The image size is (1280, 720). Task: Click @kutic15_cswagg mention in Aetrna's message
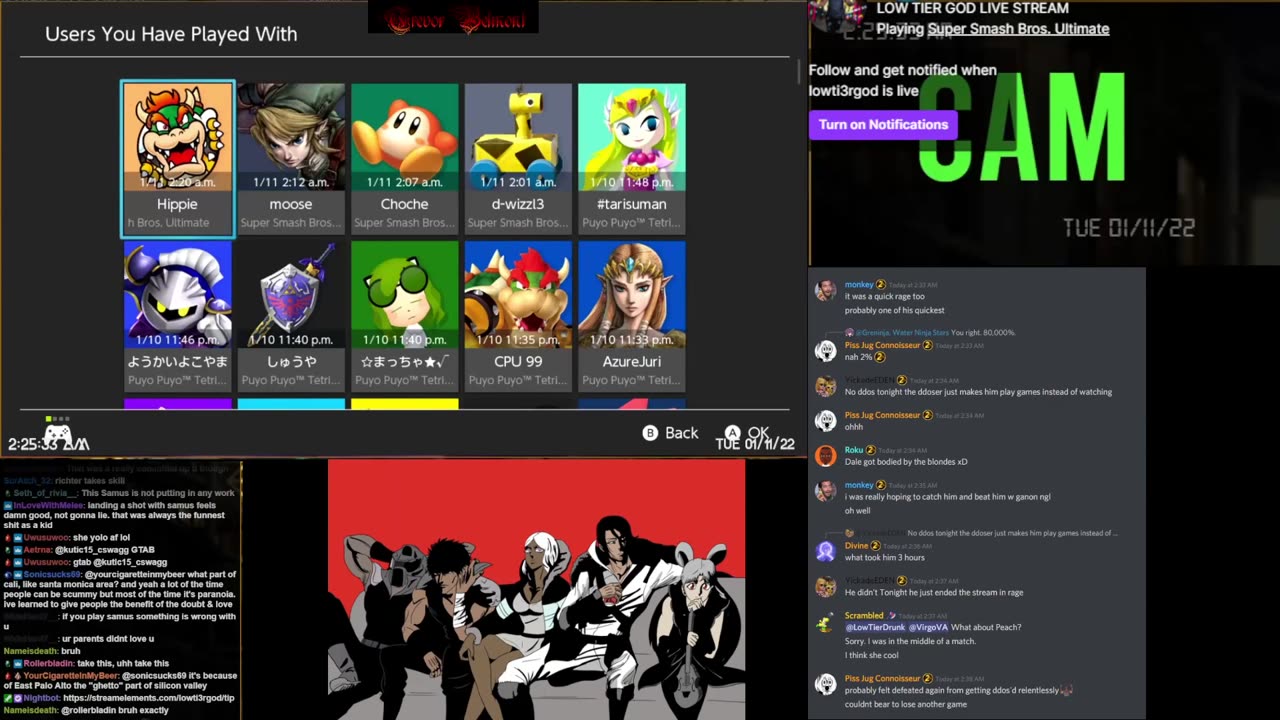click(x=90, y=550)
